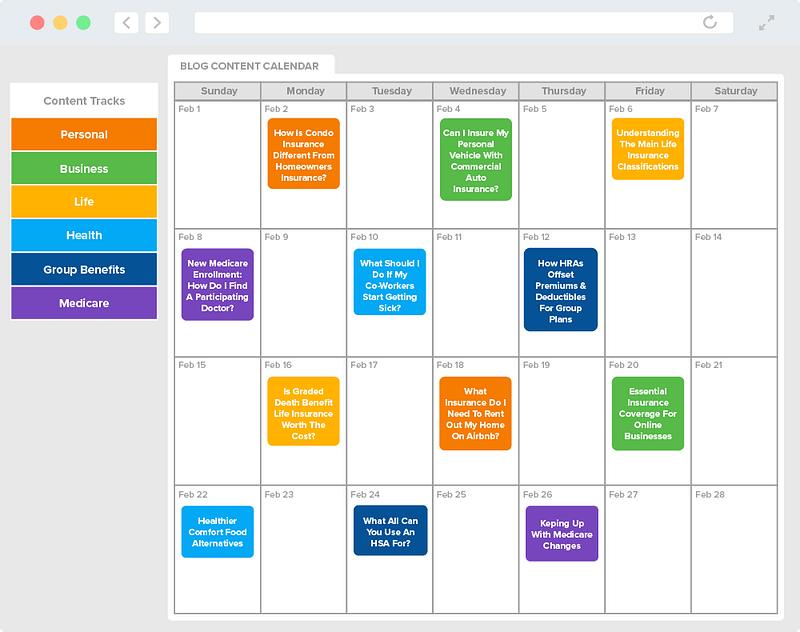Select the green Business content track
Image resolution: width=800 pixels, height=632 pixels.
click(84, 168)
